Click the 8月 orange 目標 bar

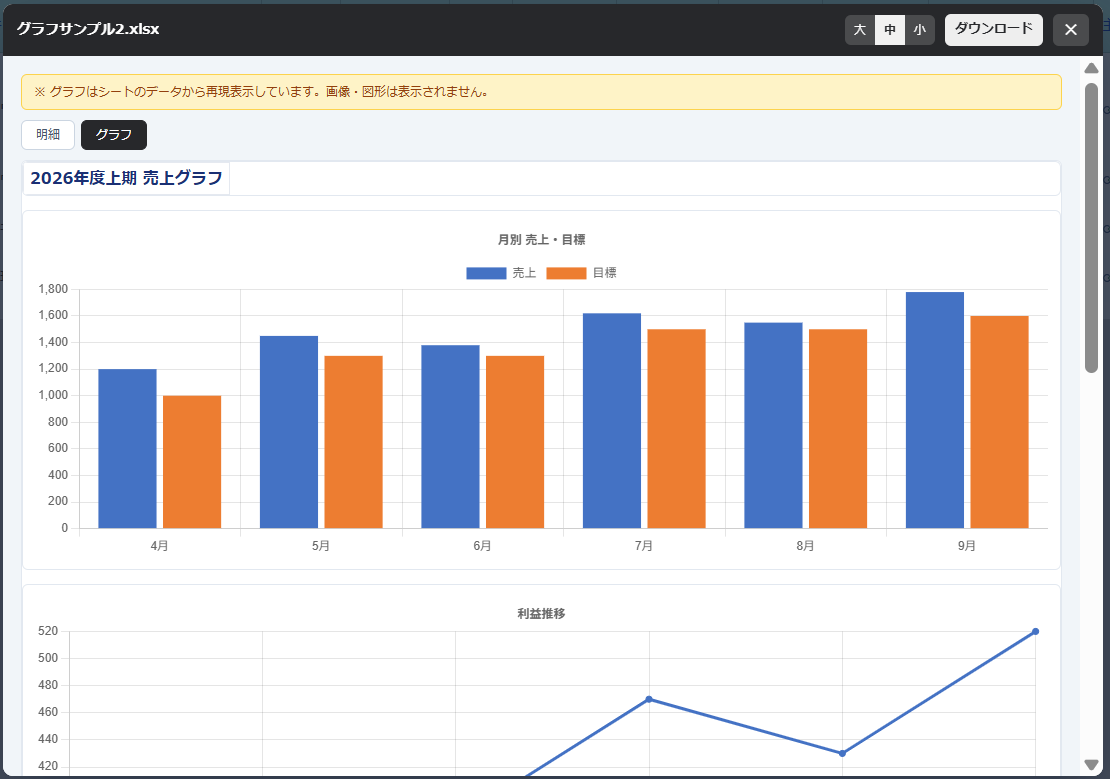coord(837,428)
